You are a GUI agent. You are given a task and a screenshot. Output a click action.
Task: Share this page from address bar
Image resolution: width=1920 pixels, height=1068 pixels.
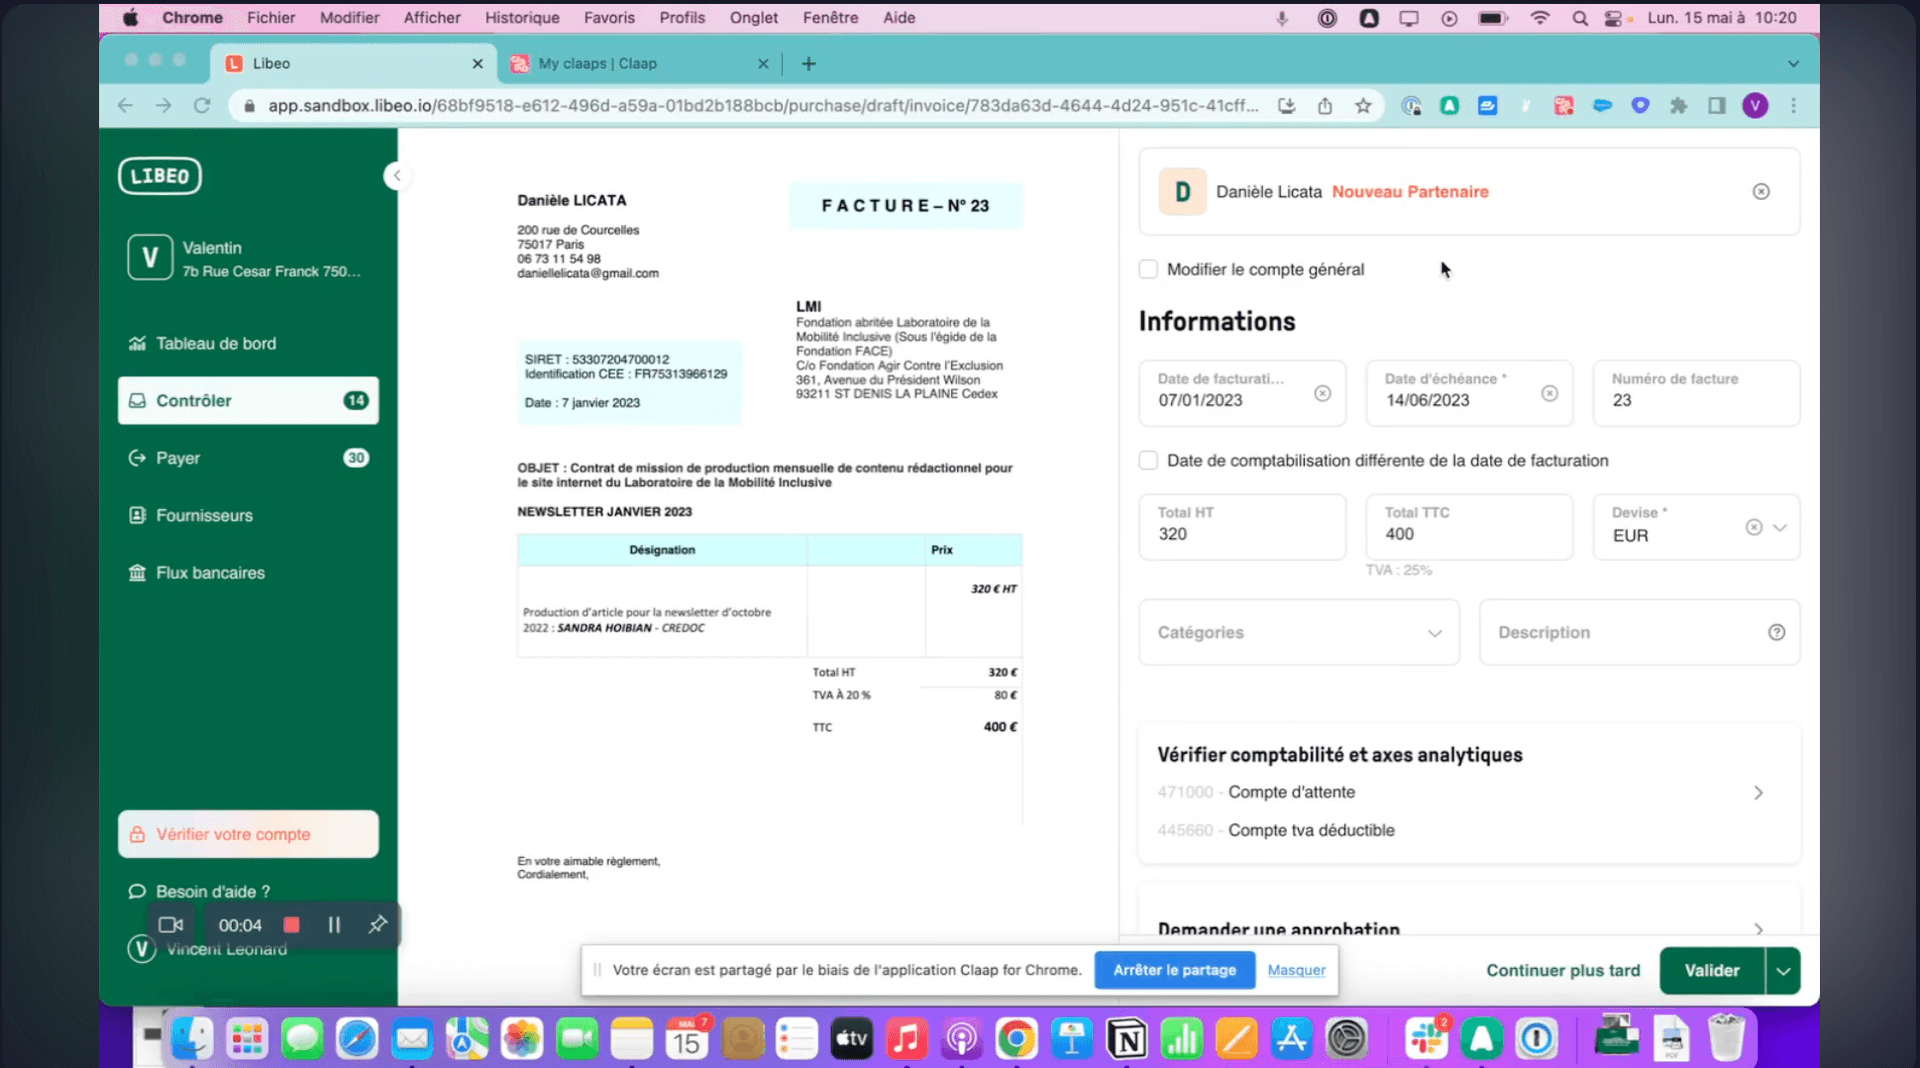(x=1325, y=105)
